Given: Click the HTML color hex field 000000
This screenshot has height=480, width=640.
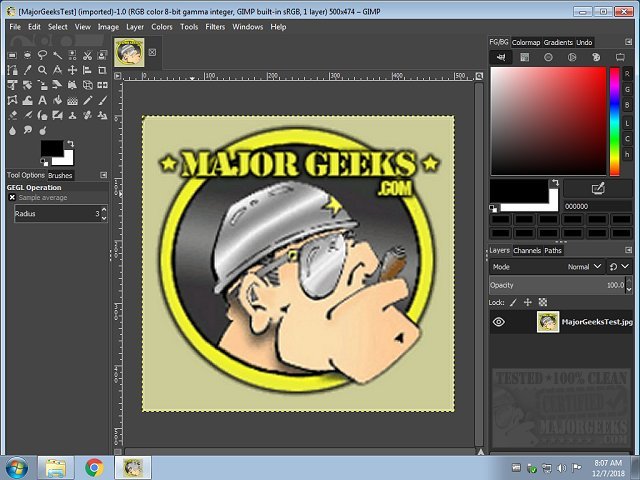Looking at the screenshot, I should pyautogui.click(x=597, y=206).
